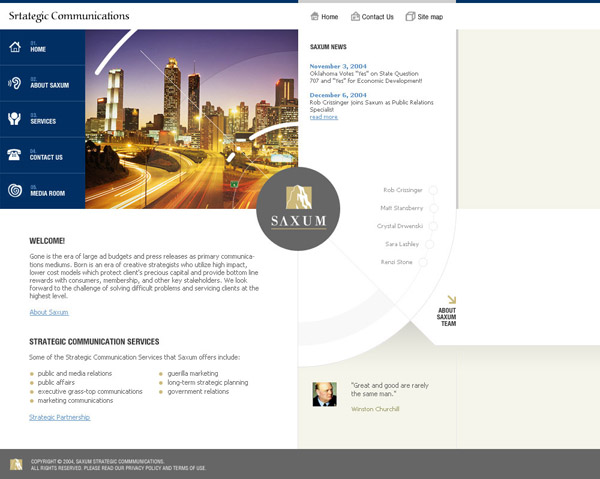Click the ear icon beside About Saxum
This screenshot has width=600, height=479.
tap(15, 83)
